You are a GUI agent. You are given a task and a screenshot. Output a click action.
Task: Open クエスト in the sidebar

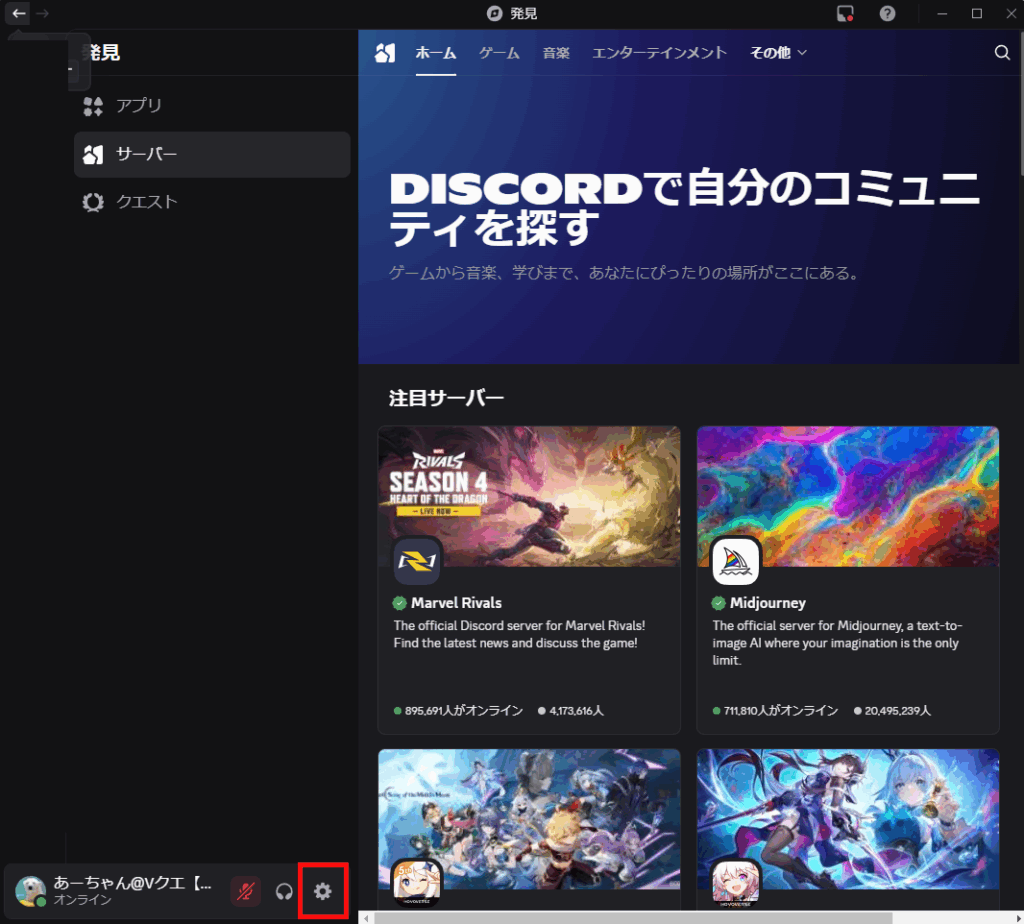[x=146, y=202]
